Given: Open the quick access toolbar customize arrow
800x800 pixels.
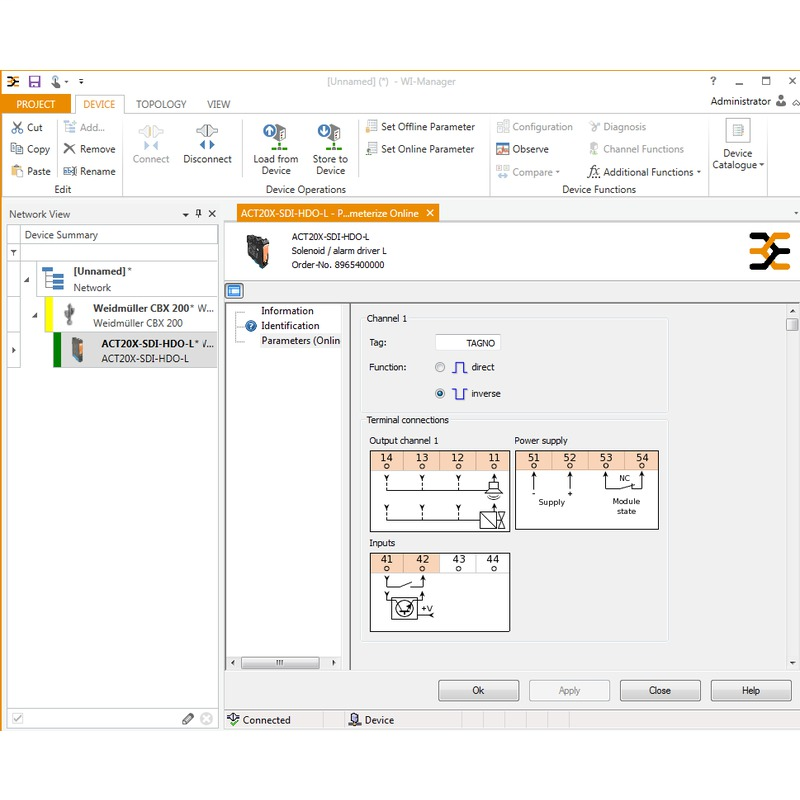Looking at the screenshot, I should (x=81, y=82).
